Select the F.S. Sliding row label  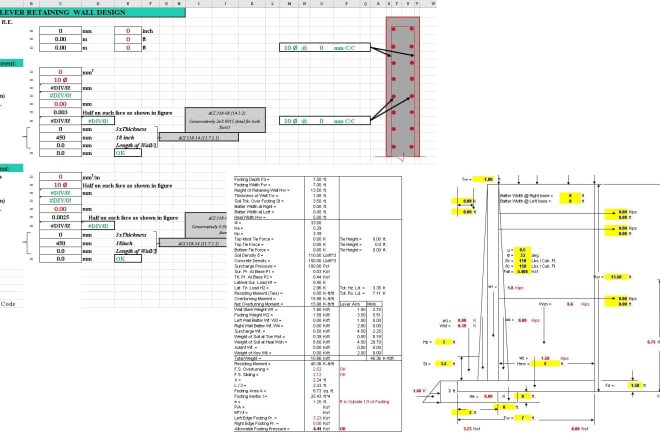coord(246,375)
